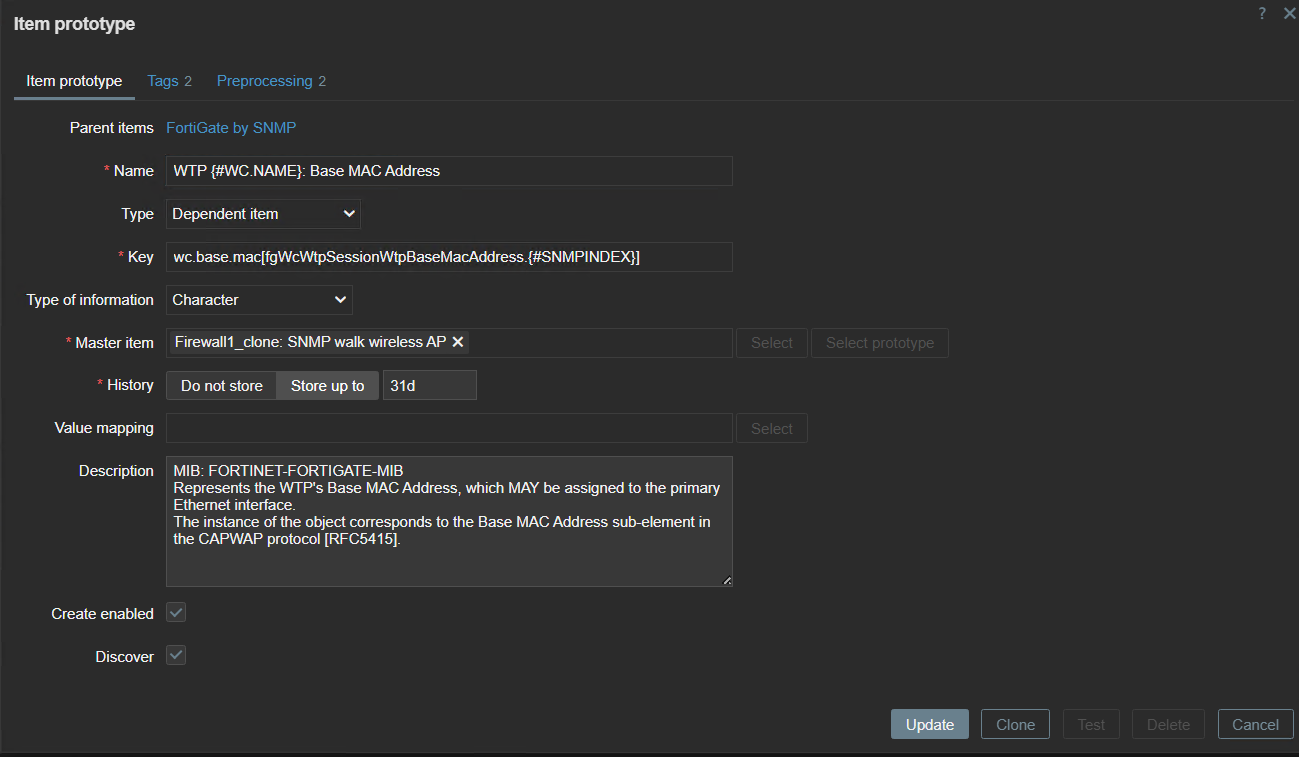
Task: Click the Cancel button
Action: [1255, 725]
